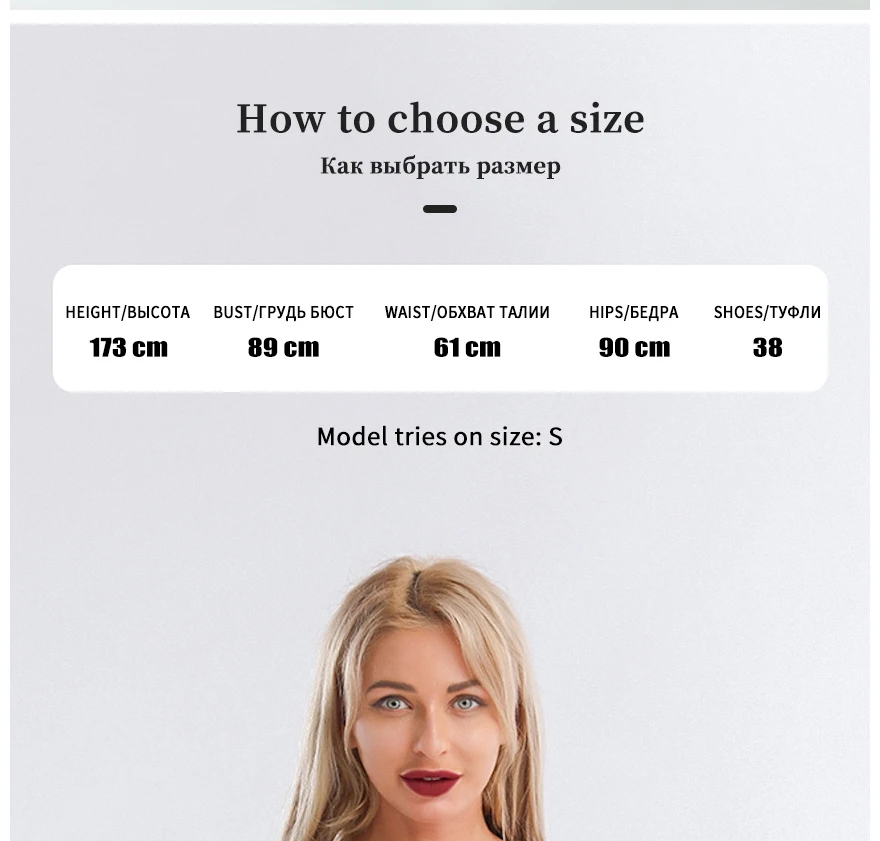Click the HIPS/БЕДРА label

pos(634,312)
